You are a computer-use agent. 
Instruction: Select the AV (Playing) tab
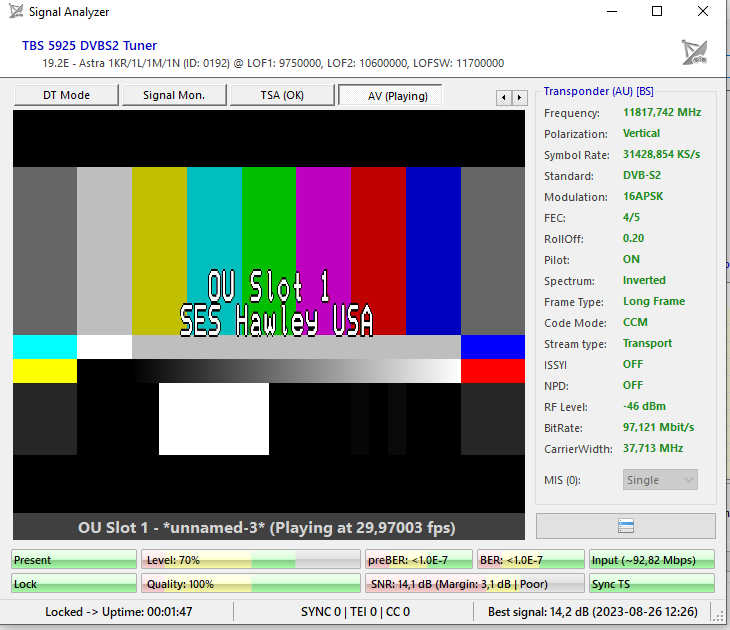point(390,95)
